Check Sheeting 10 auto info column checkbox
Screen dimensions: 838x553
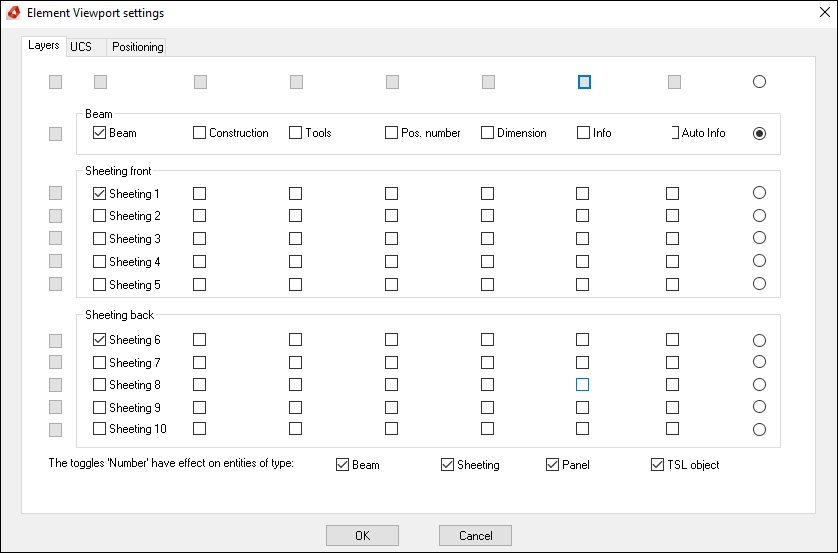click(672, 429)
